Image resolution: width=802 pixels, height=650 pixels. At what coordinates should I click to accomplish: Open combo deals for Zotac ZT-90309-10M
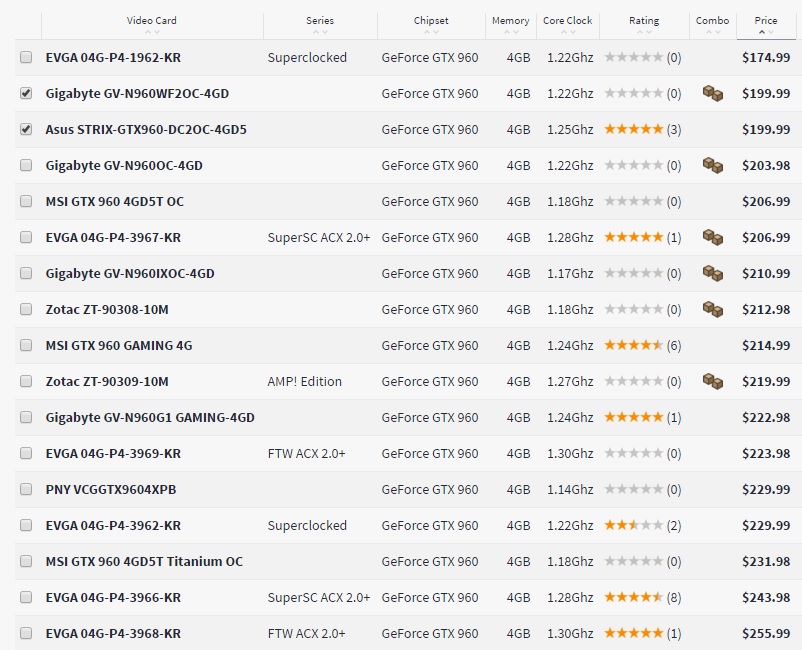(x=712, y=381)
